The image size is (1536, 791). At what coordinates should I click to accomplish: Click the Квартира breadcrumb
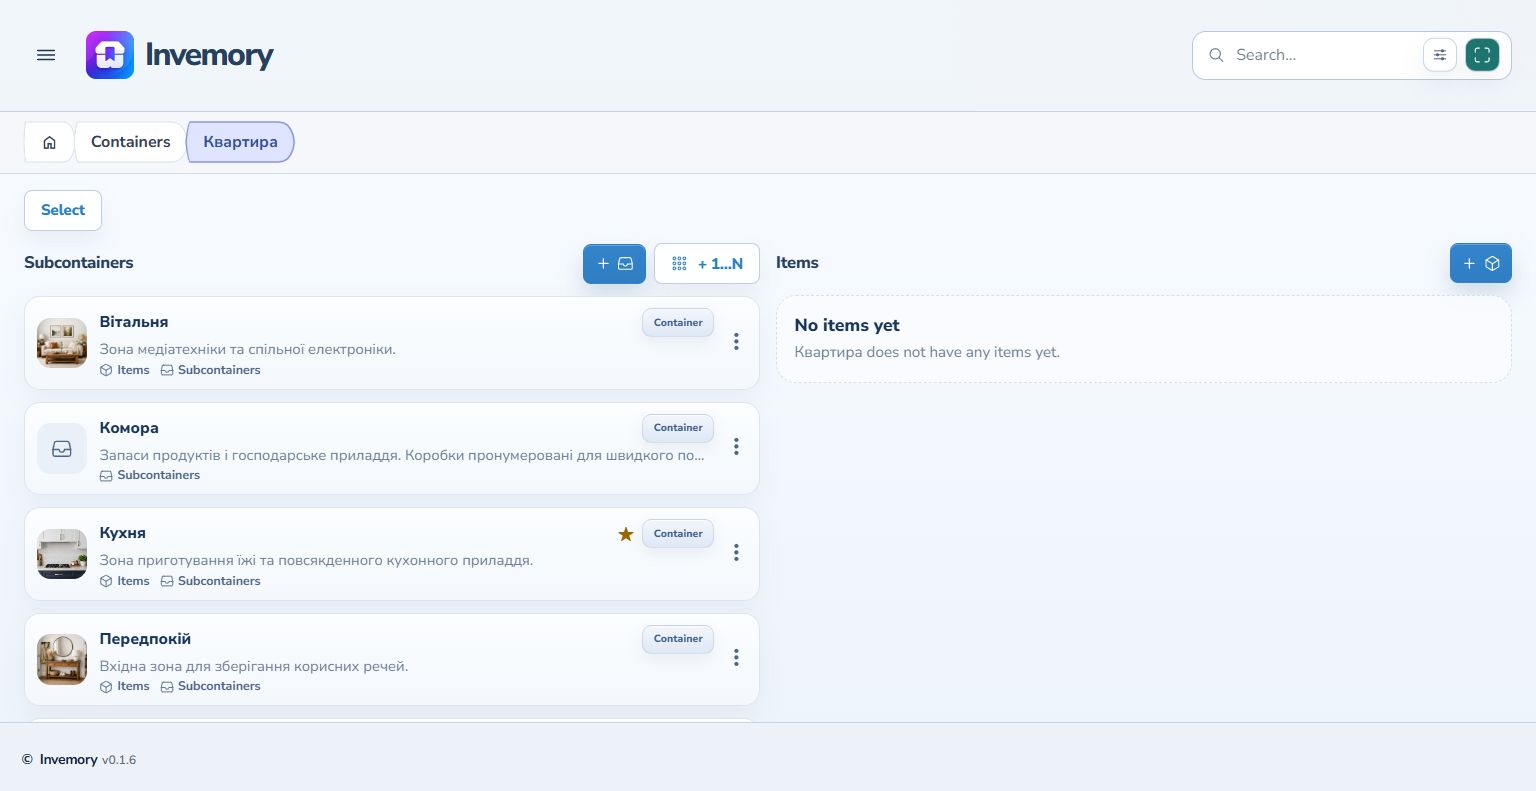pos(241,142)
